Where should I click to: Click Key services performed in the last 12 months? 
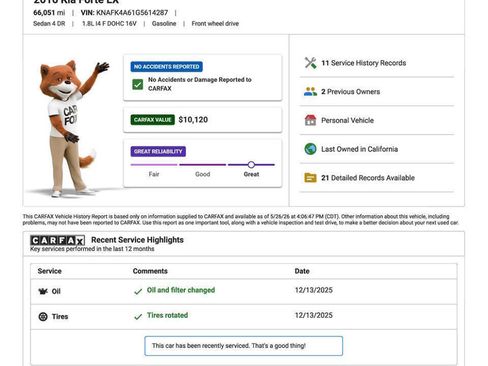pos(92,249)
